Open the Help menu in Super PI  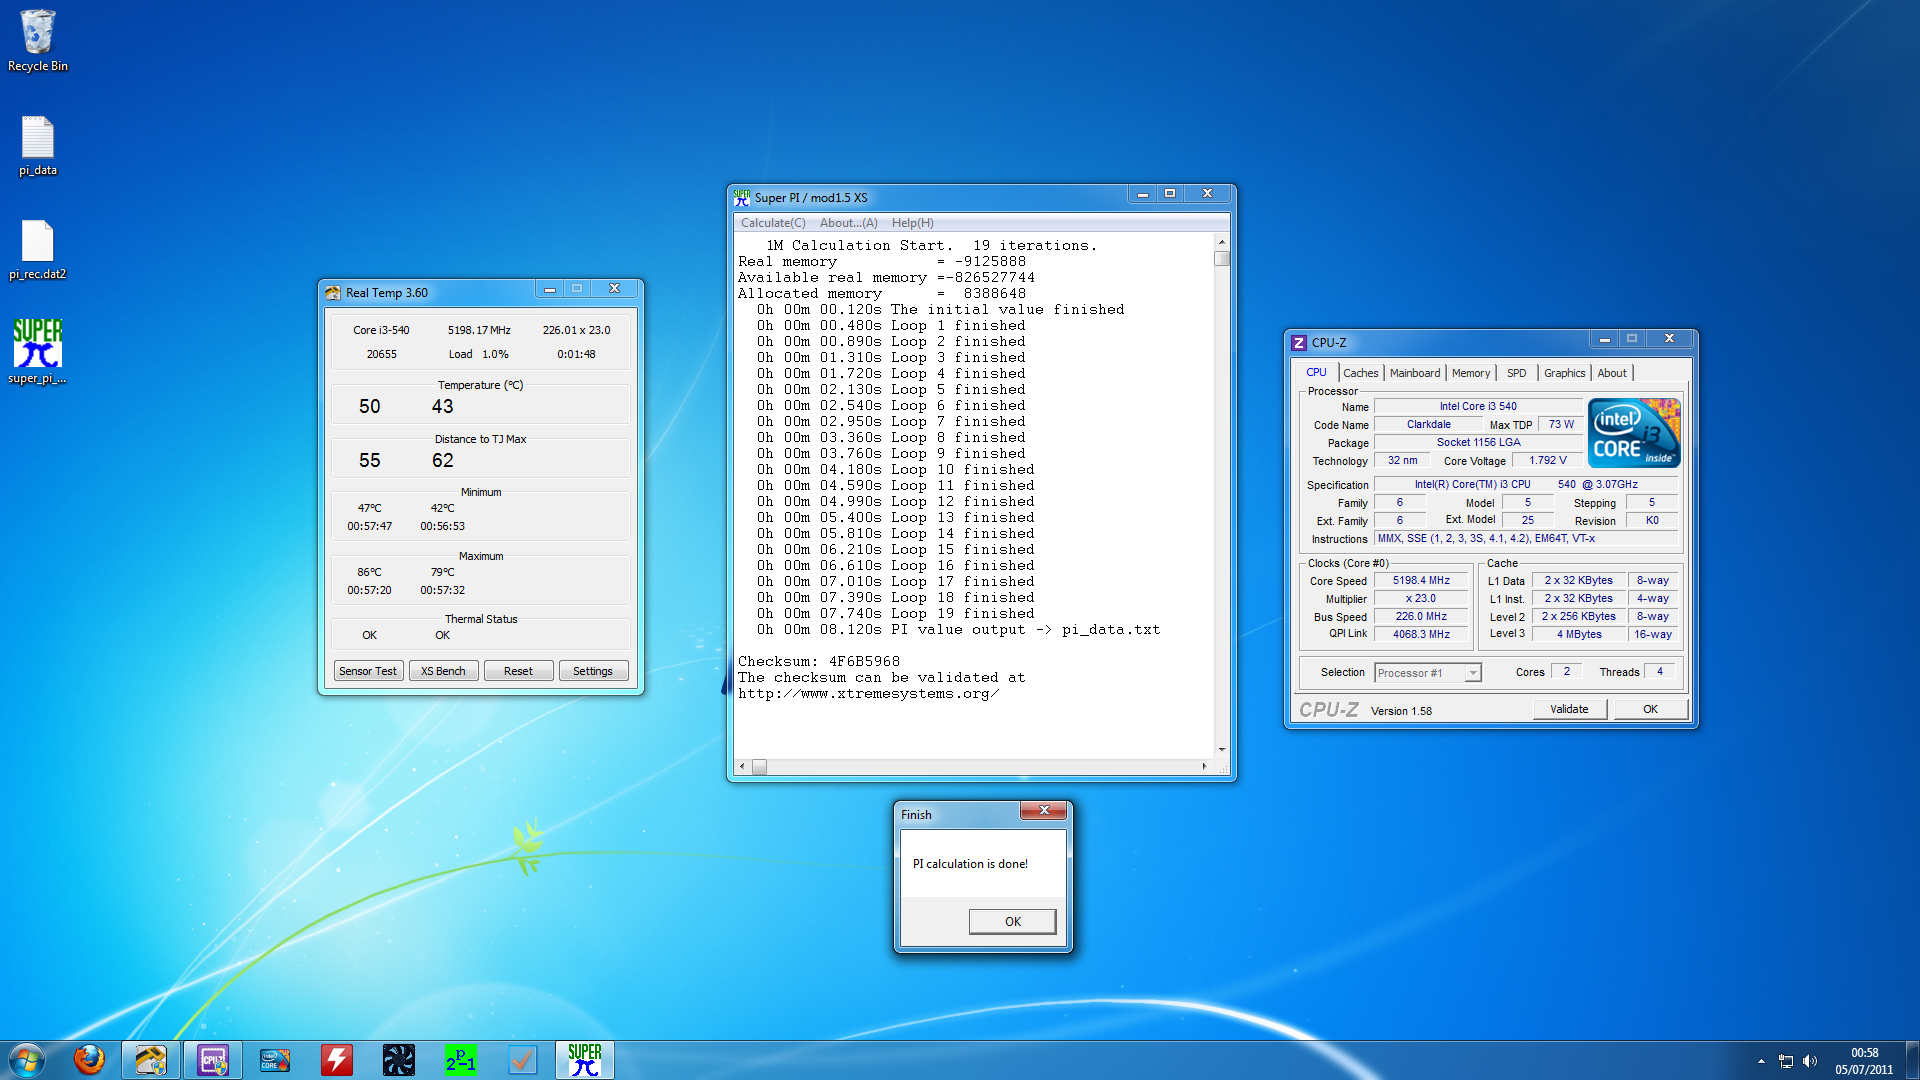coord(912,223)
